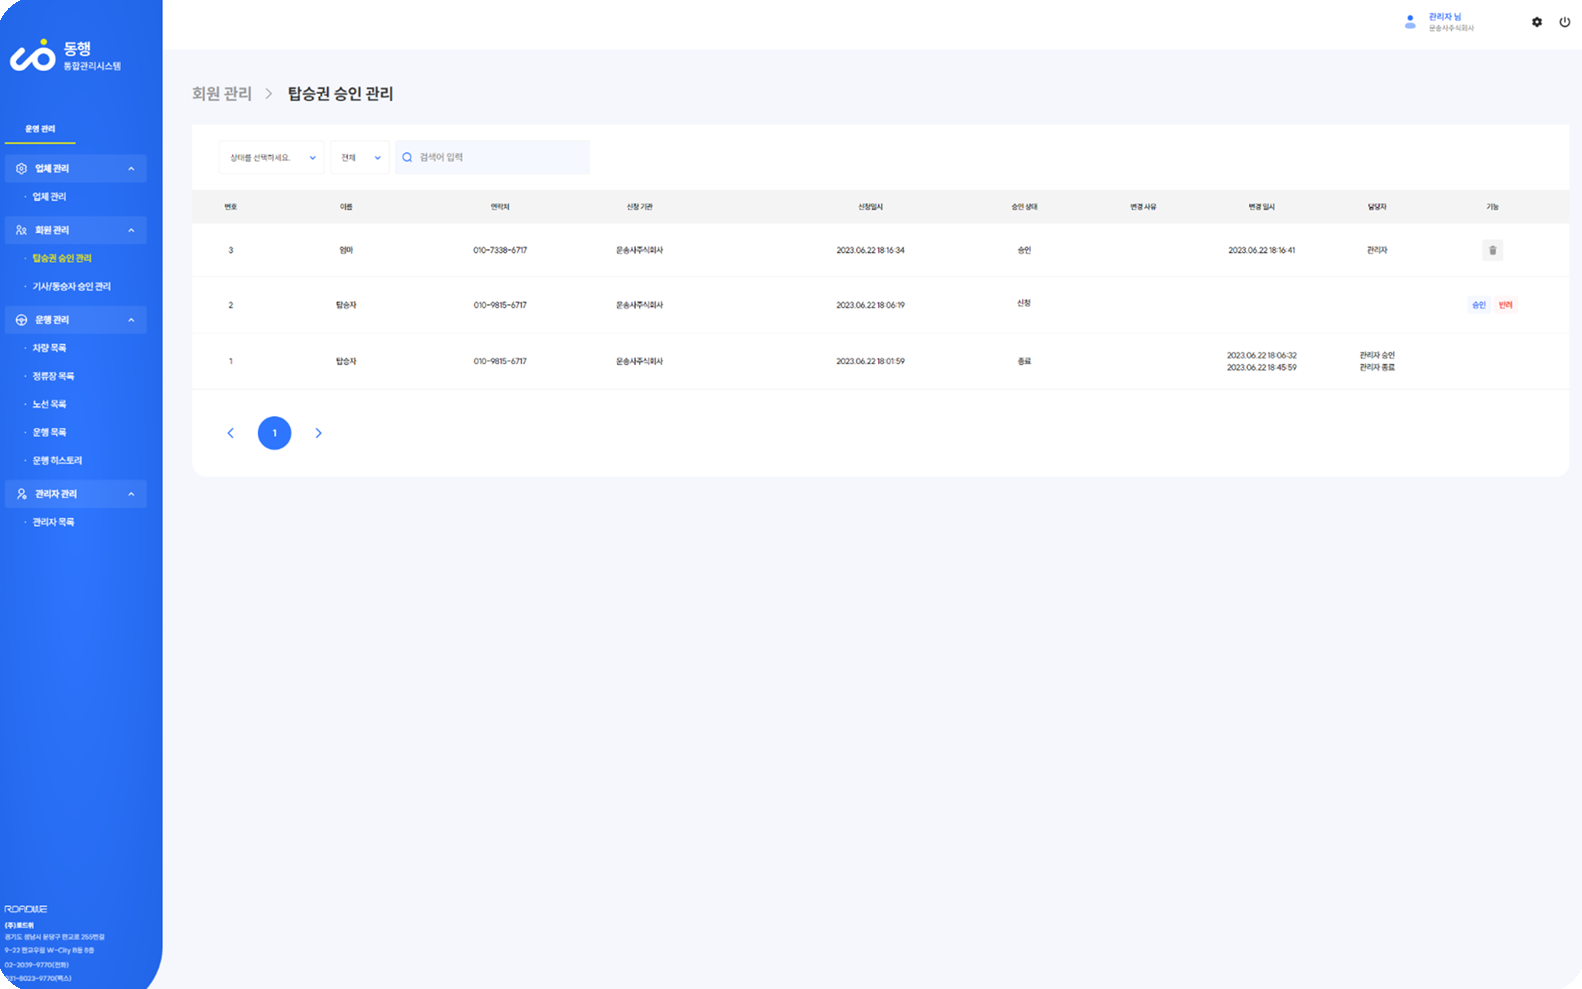Click the steering wheel icon beside 운행 관리

[x=21, y=320]
